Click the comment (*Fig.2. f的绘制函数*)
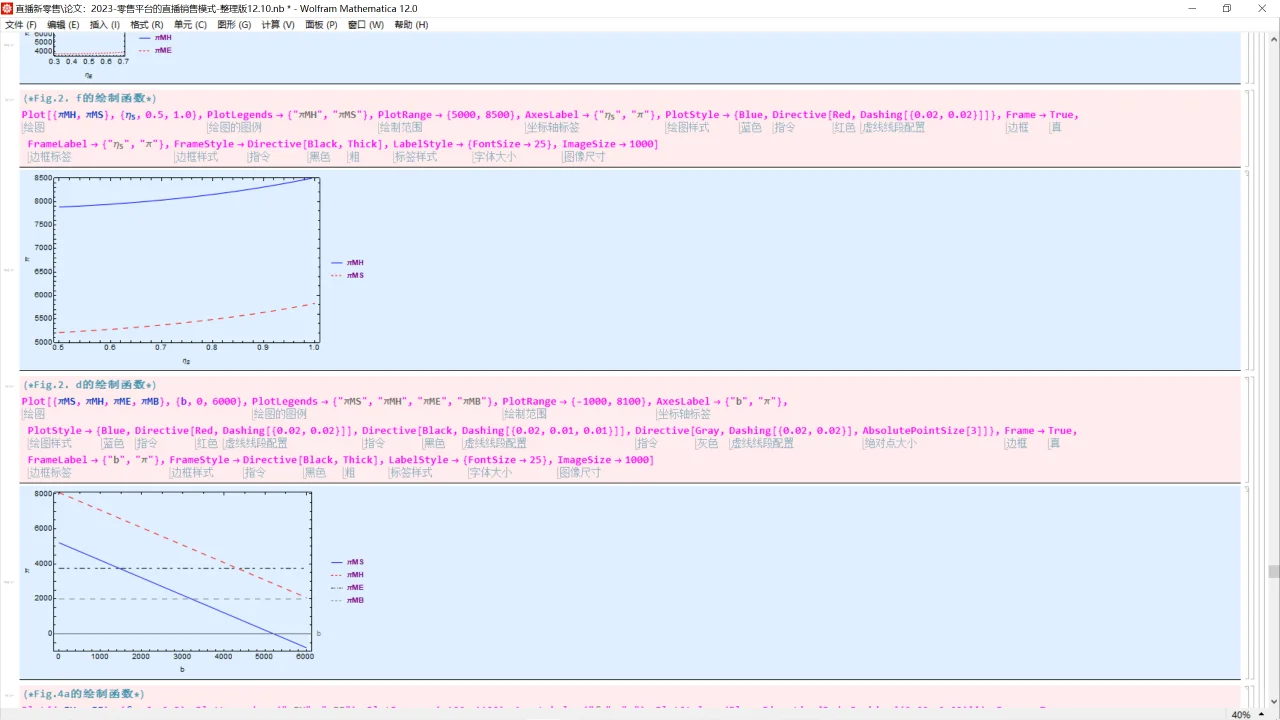The height and width of the screenshot is (720, 1280). point(89,99)
